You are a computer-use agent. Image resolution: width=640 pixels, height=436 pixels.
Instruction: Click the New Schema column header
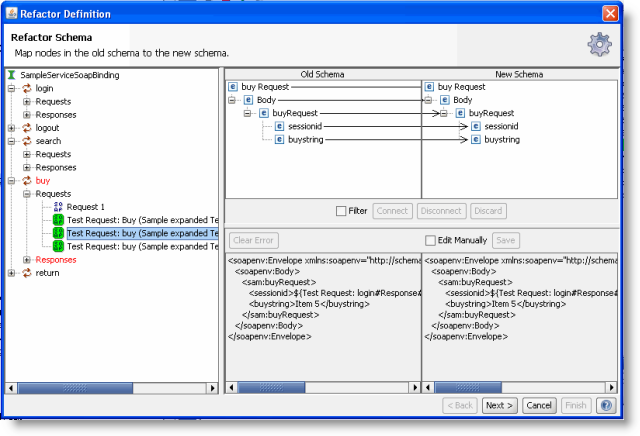(x=519, y=74)
